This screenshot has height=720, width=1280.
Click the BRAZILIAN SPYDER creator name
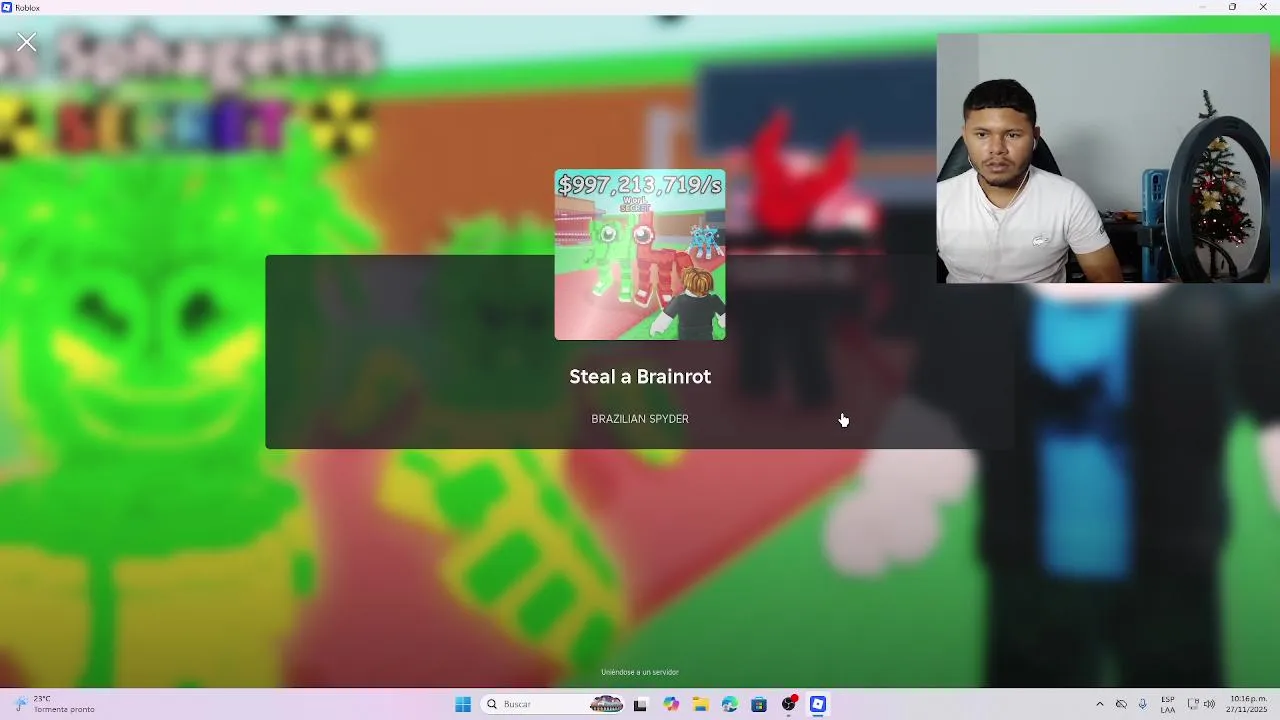click(x=640, y=419)
